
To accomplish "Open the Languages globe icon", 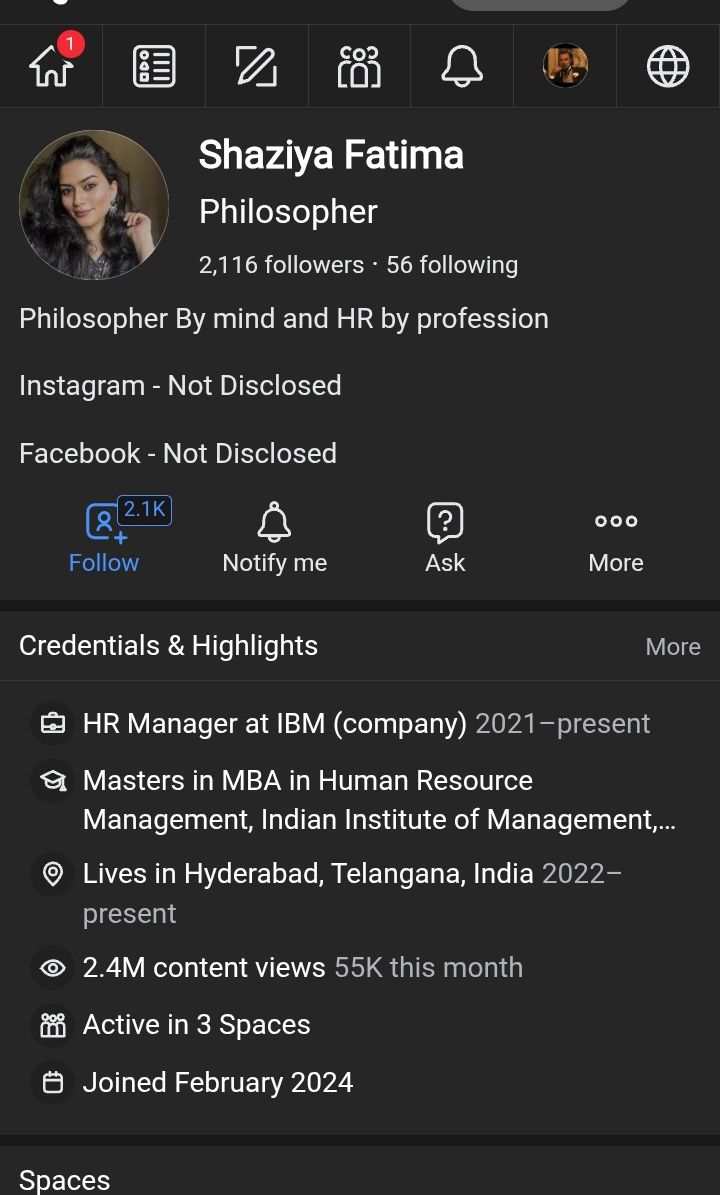I will tap(668, 66).
